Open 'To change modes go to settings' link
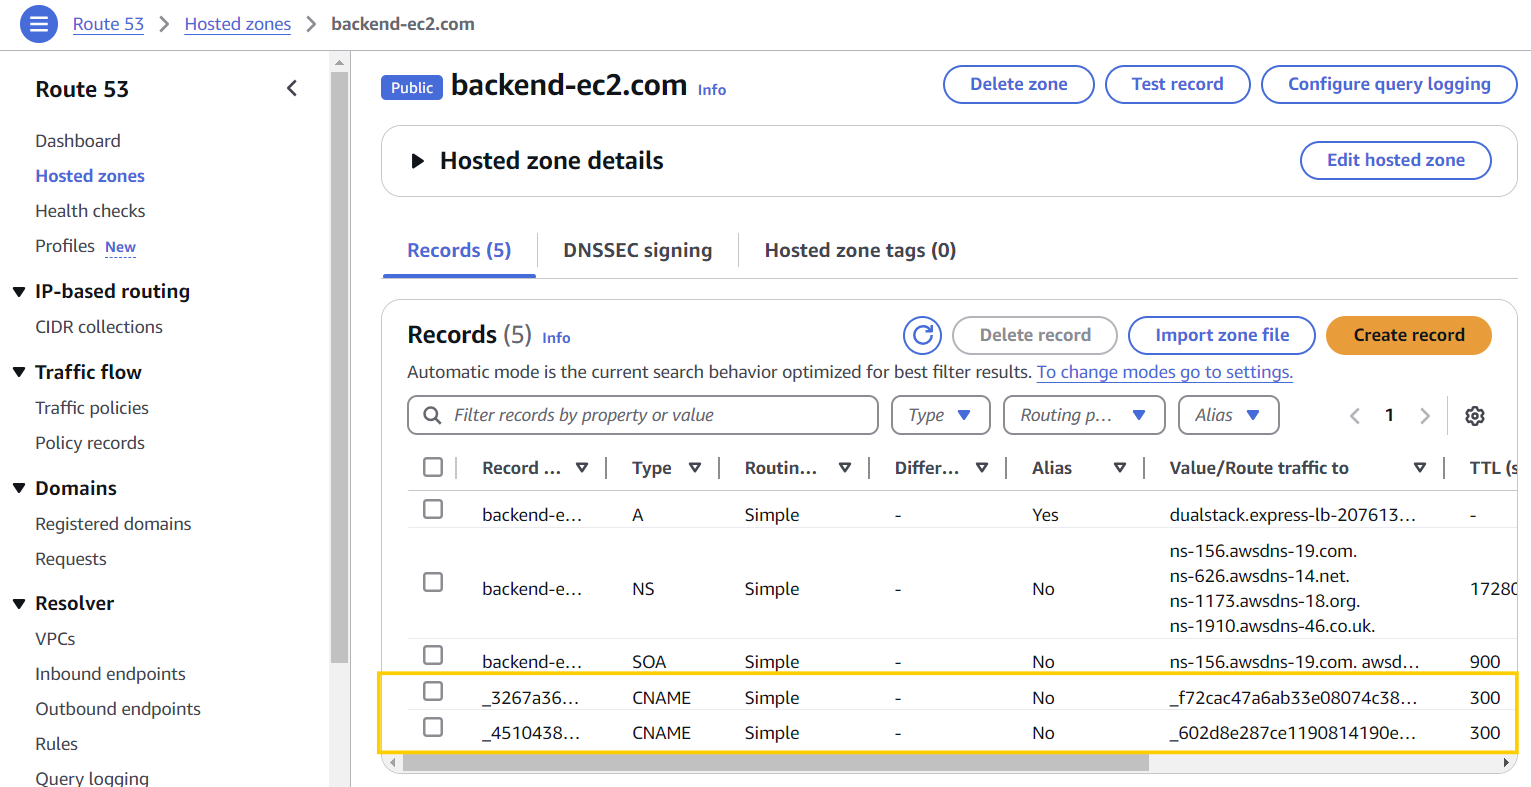This screenshot has width=1531, height=787. pyautogui.click(x=1165, y=372)
